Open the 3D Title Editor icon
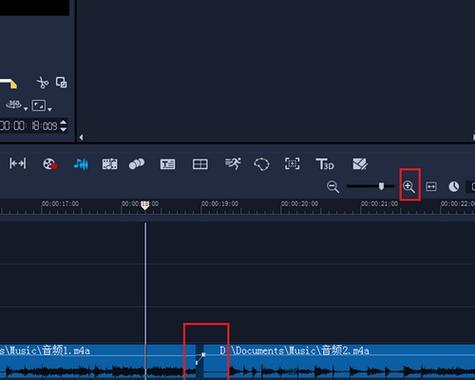 pos(325,164)
